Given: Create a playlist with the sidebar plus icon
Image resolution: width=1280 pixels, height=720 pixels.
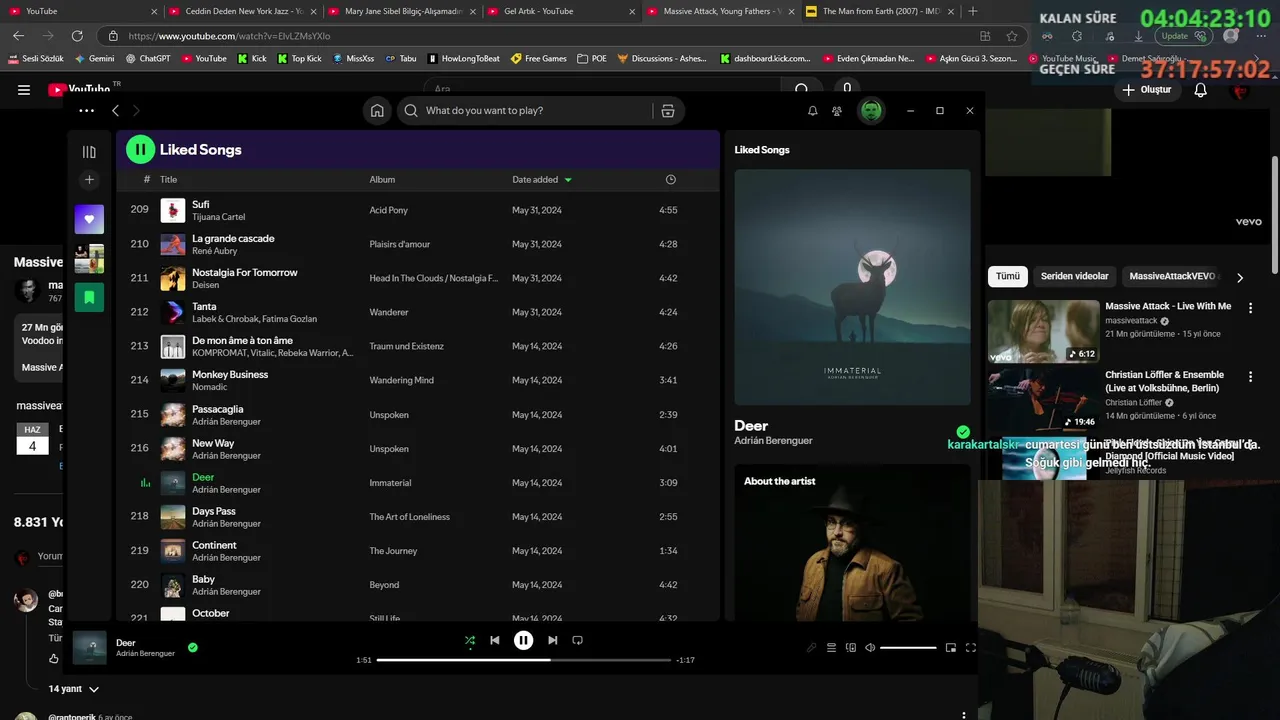Looking at the screenshot, I should (x=89, y=180).
